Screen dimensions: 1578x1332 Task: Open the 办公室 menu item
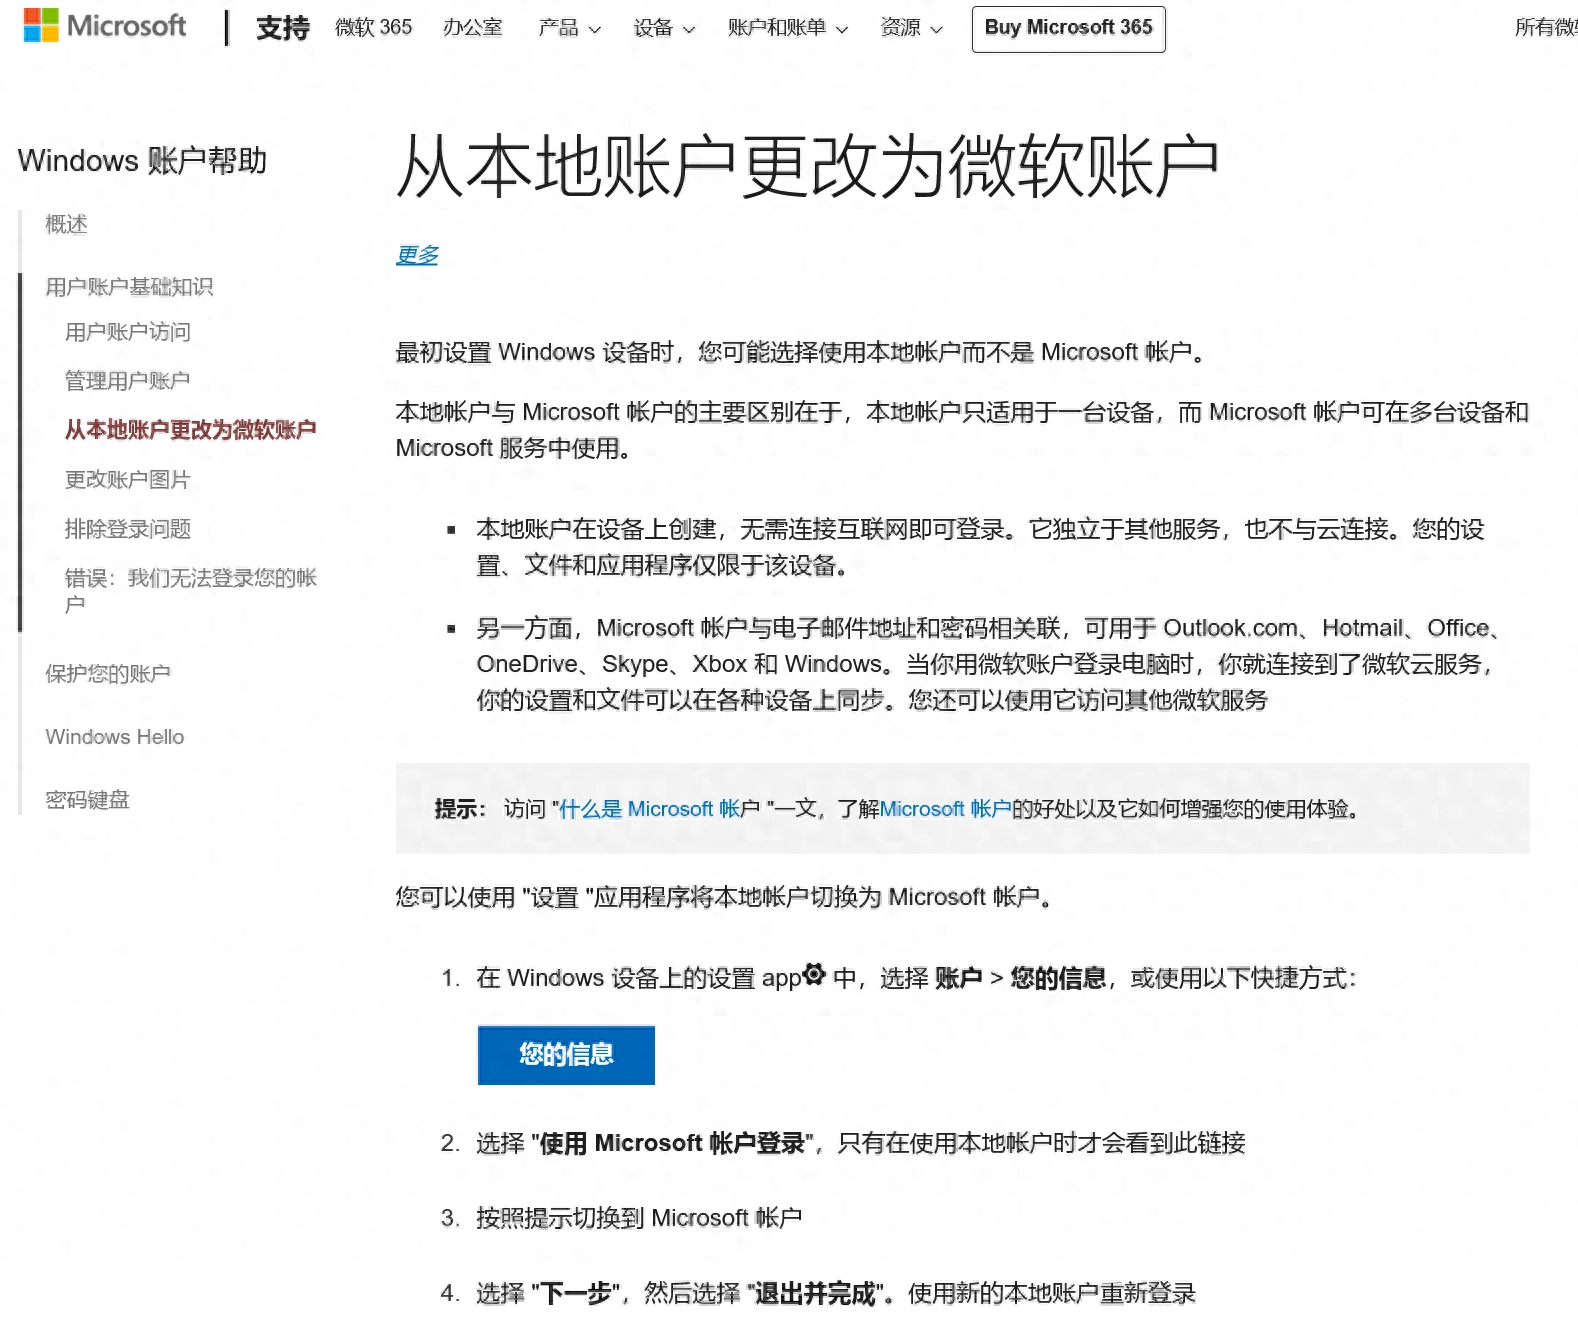473,28
